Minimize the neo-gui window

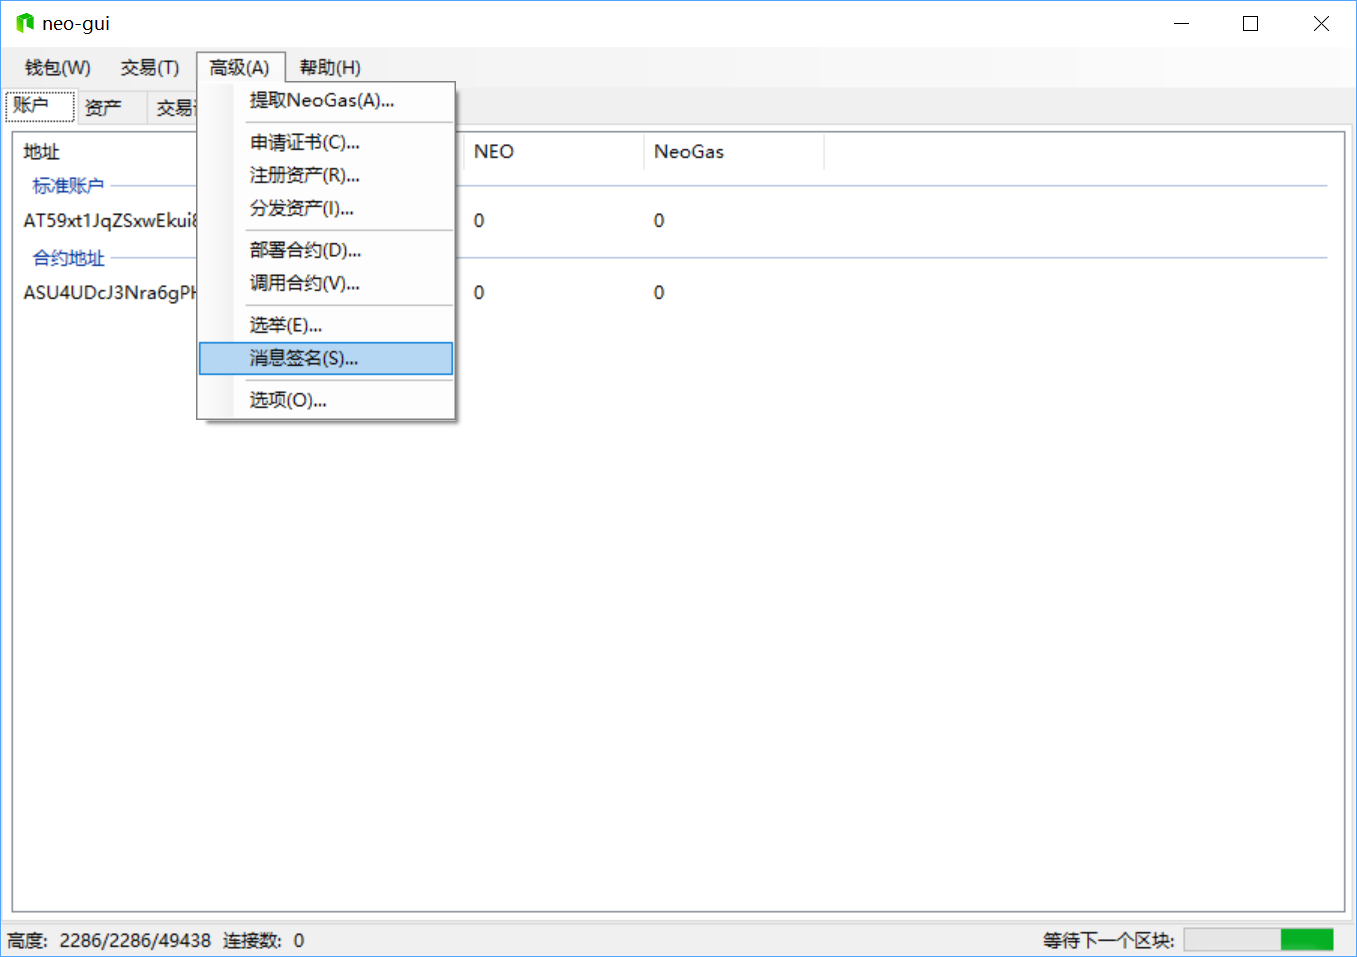coord(1182,23)
